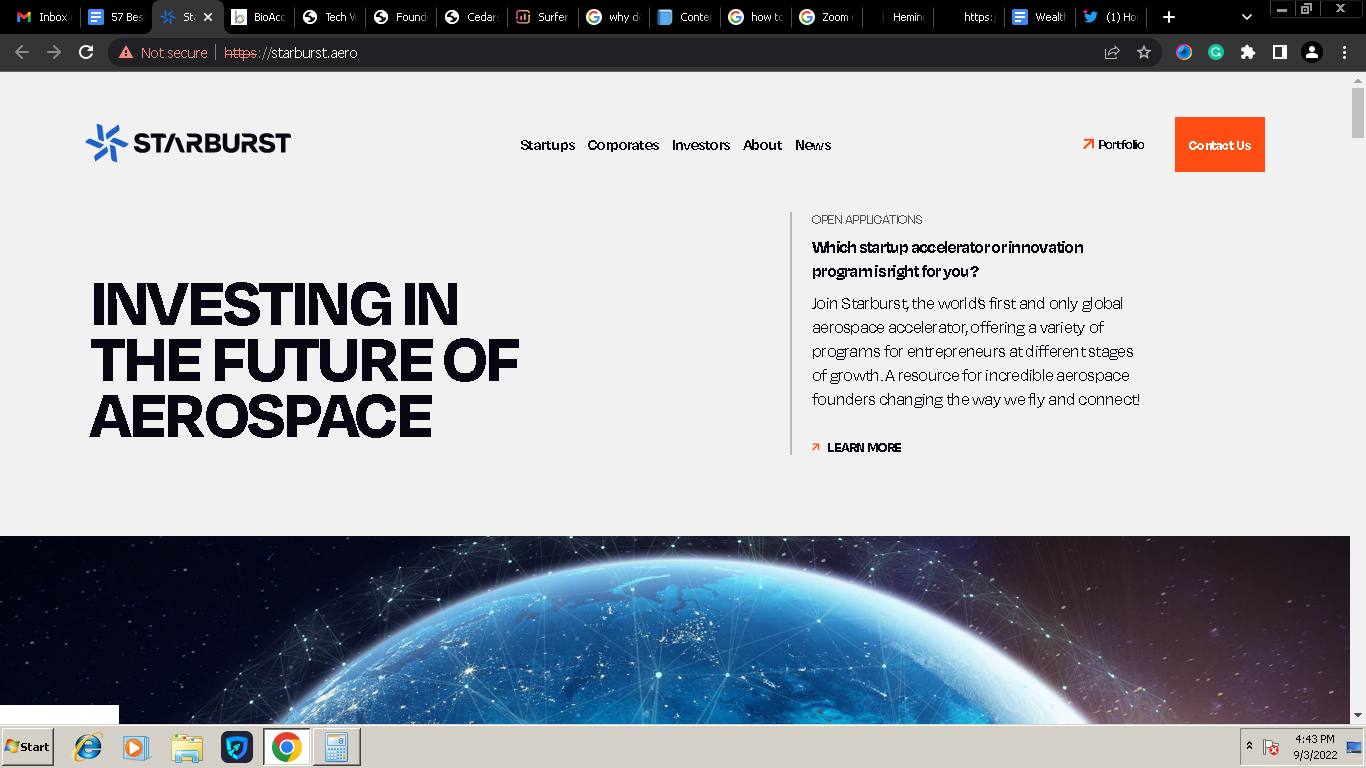1366x768 pixels.
Task: Click the browser forward arrow
Action: [54, 52]
